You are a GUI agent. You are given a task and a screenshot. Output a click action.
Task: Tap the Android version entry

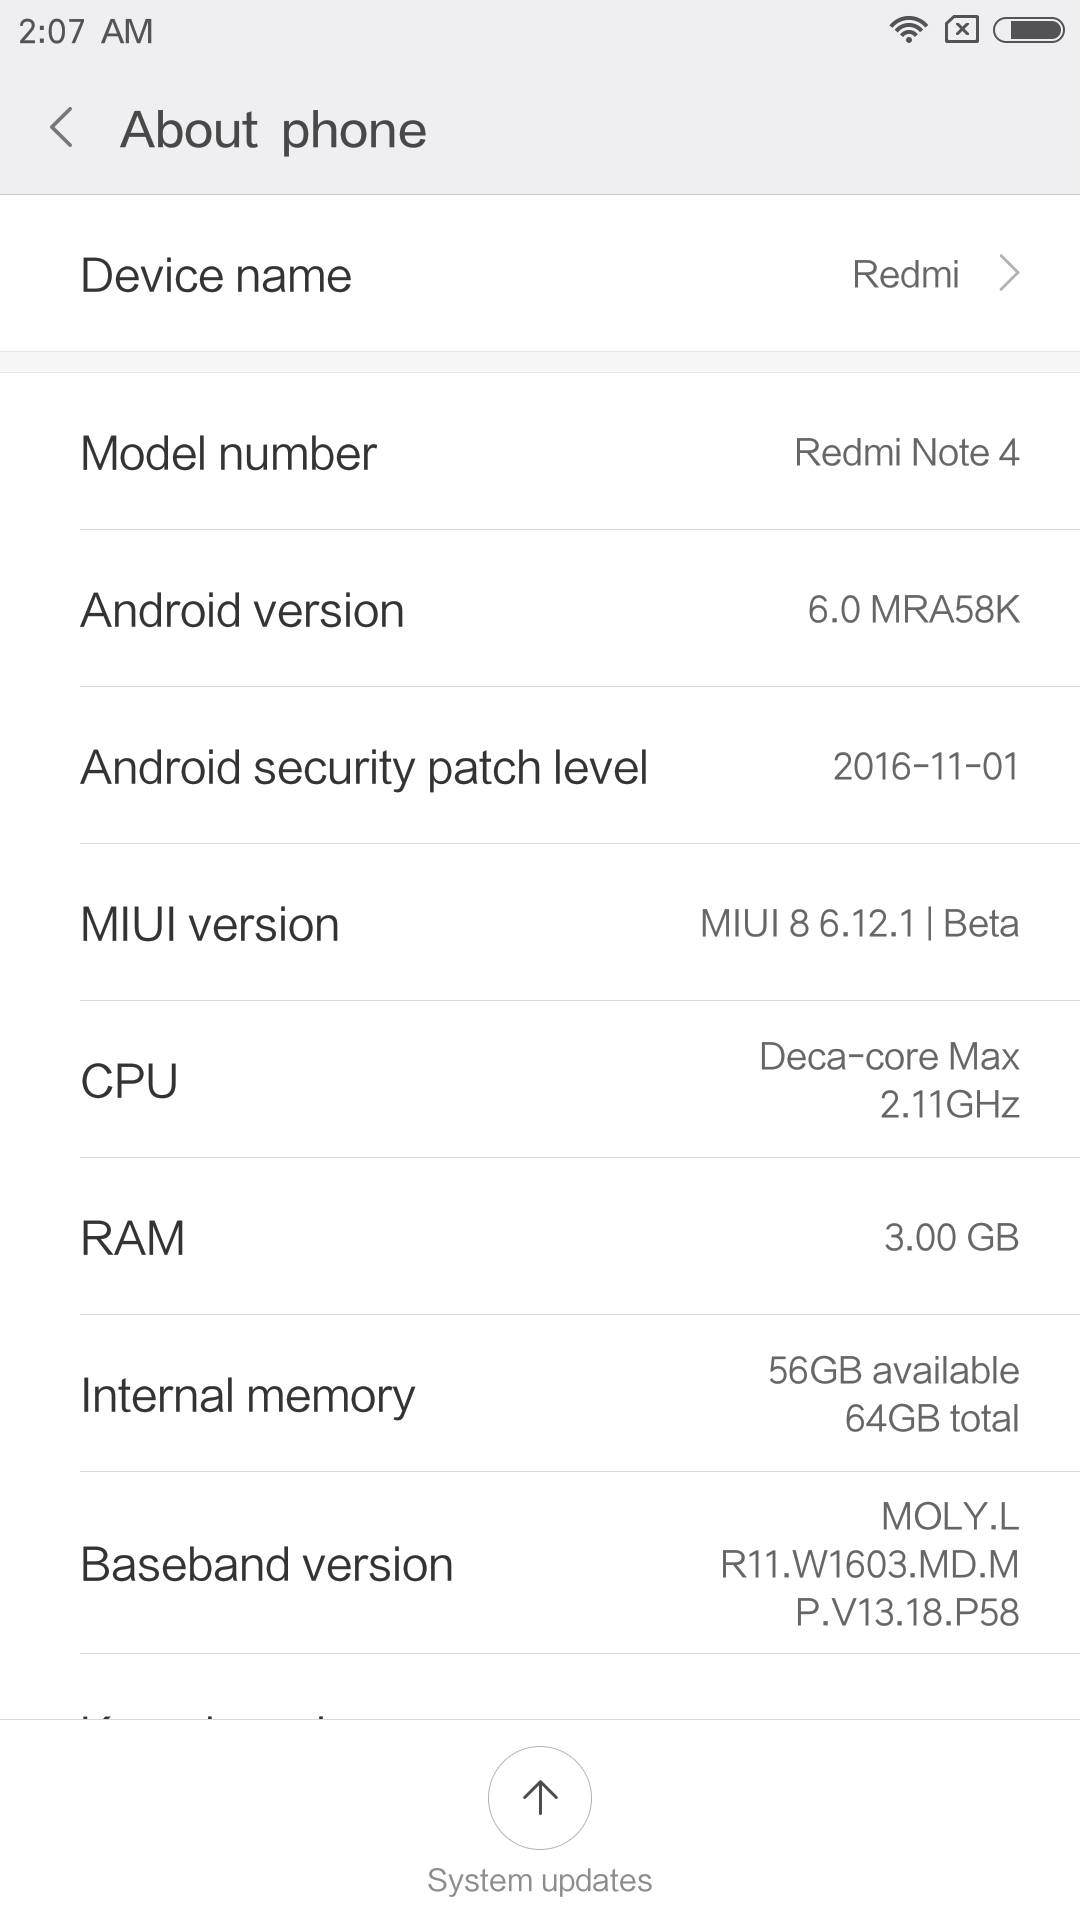(x=540, y=609)
